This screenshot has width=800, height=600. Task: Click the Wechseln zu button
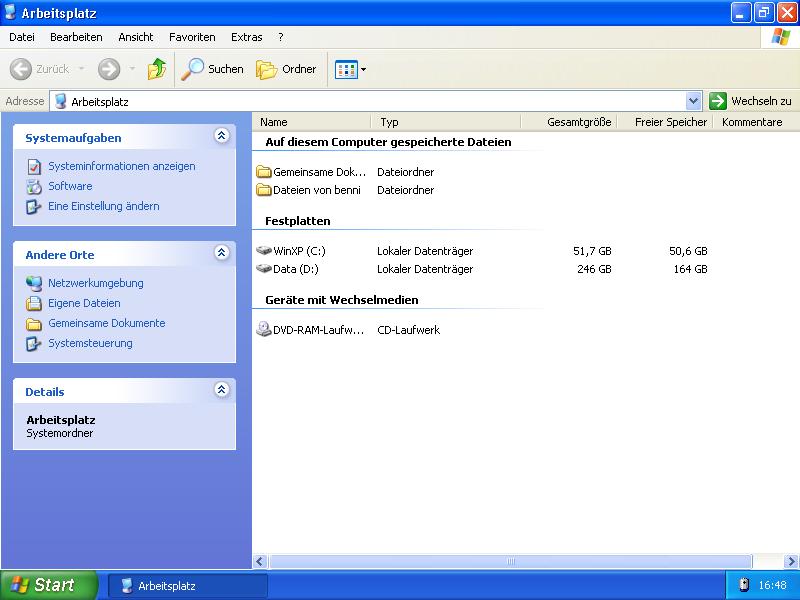coord(747,101)
